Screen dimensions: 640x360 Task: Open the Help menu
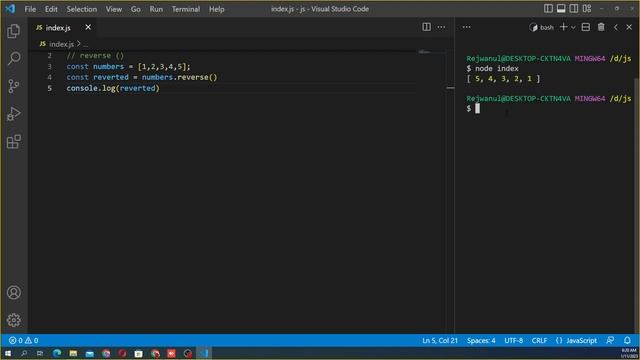click(217, 9)
